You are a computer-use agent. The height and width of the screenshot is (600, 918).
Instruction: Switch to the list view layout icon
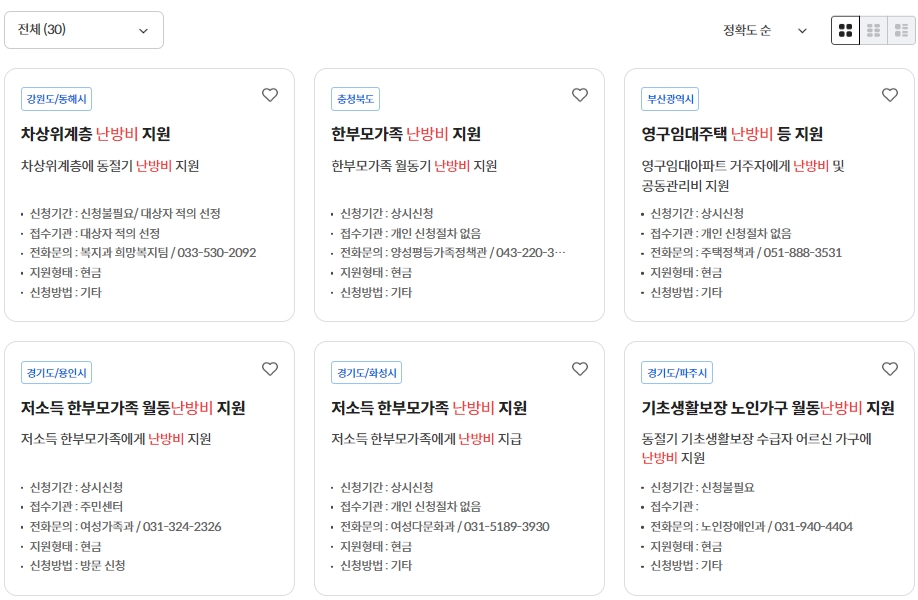pos(901,30)
